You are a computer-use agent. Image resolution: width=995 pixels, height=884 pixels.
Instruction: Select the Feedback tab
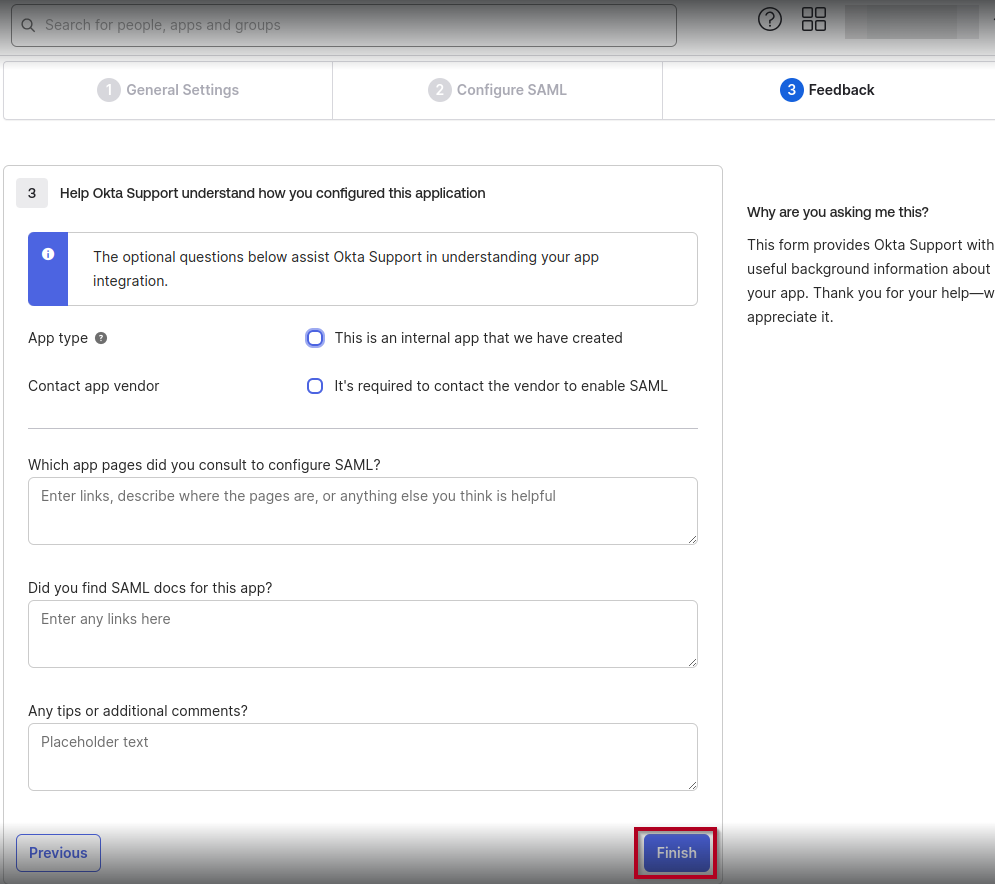click(828, 90)
